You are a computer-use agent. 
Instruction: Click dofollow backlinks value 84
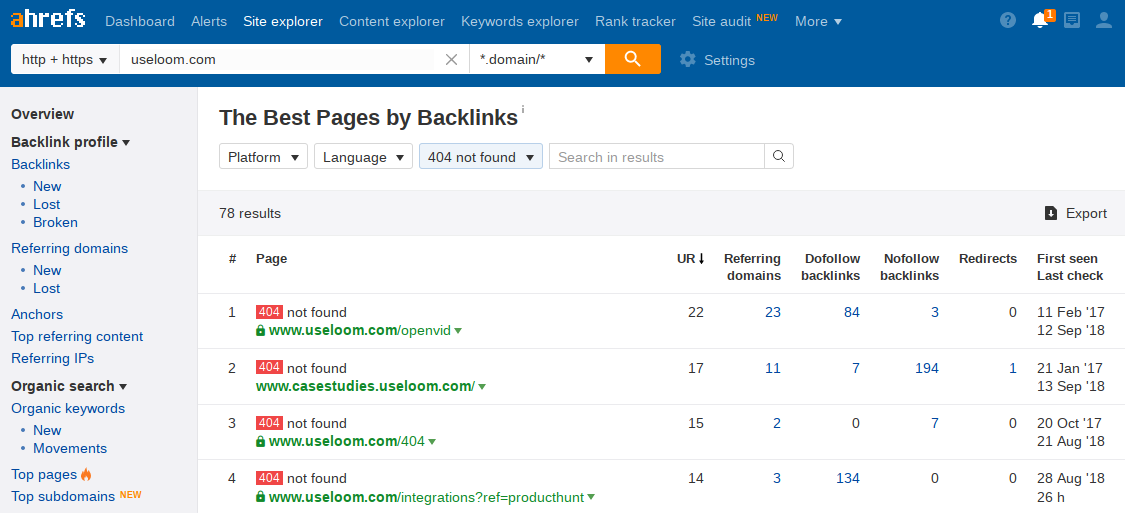pos(852,312)
